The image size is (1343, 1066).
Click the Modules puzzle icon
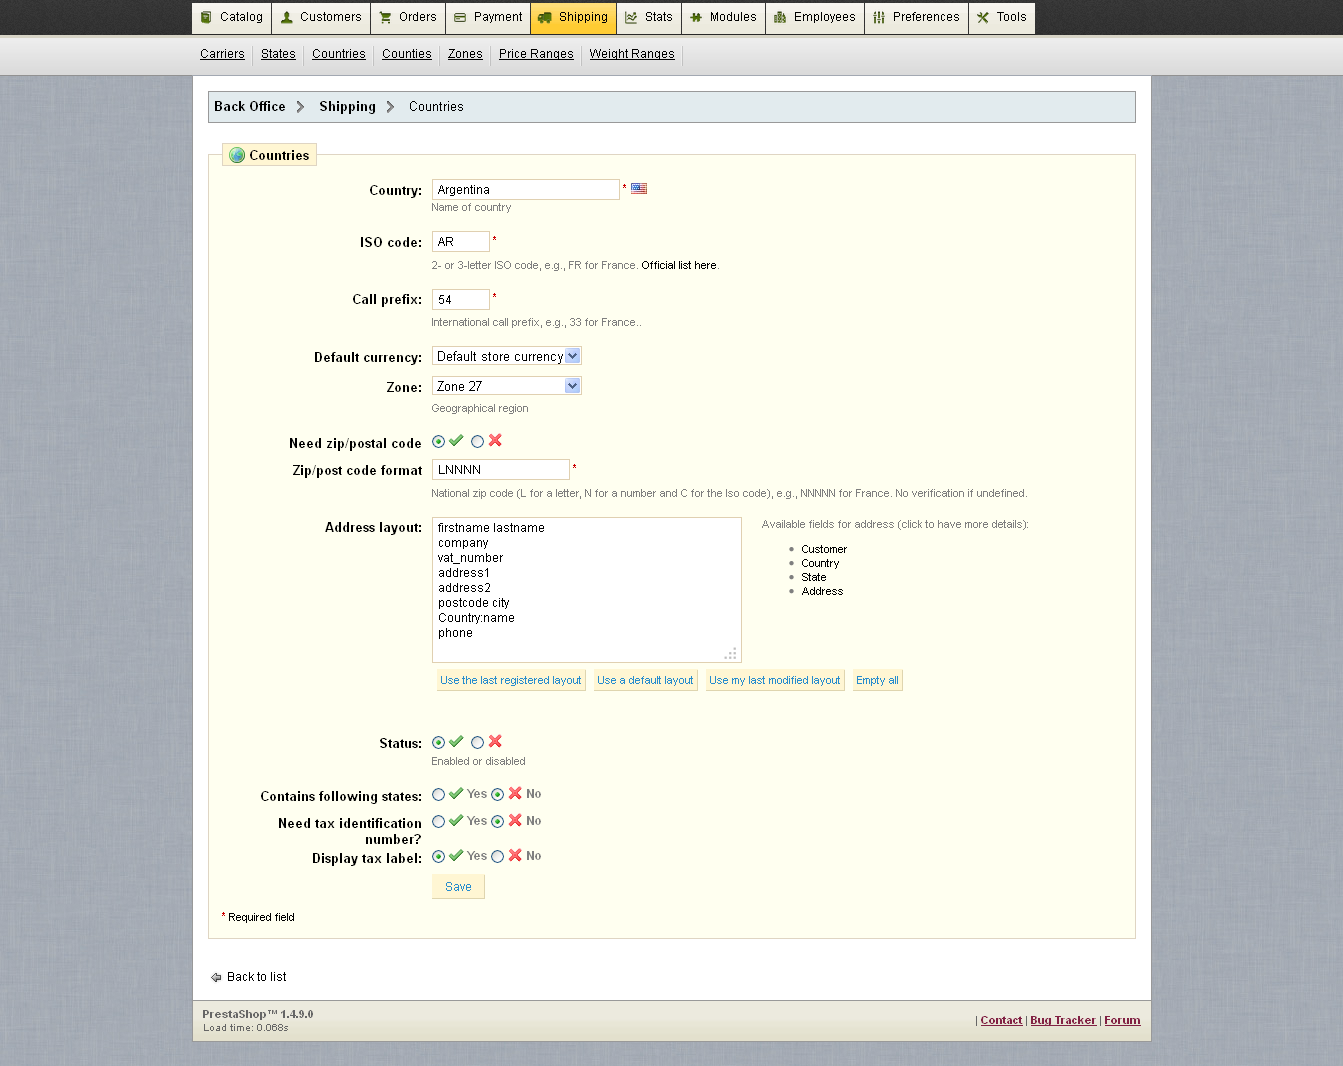pyautogui.click(x=696, y=17)
